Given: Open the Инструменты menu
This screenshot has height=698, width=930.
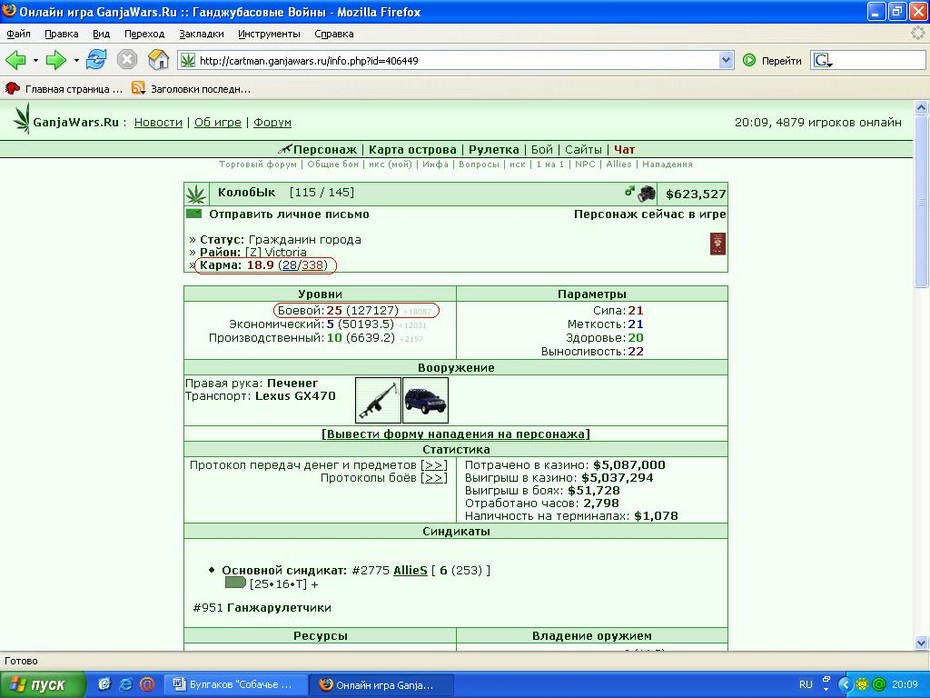Looking at the screenshot, I should (269, 34).
